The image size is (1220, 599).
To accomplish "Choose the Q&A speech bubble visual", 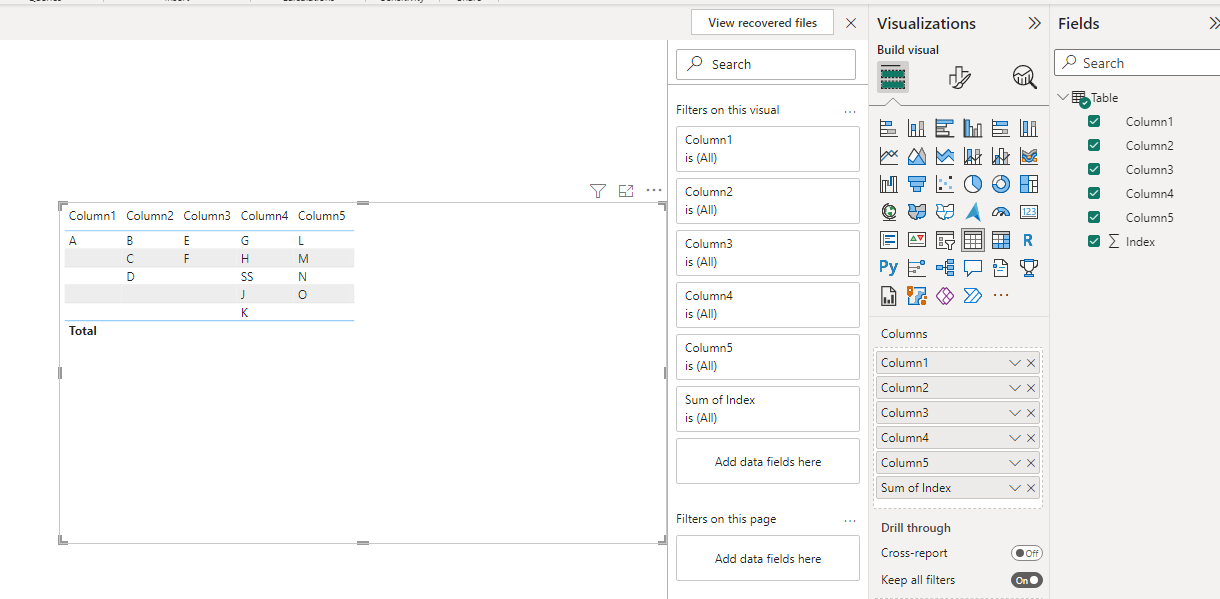I will pyautogui.click(x=973, y=268).
